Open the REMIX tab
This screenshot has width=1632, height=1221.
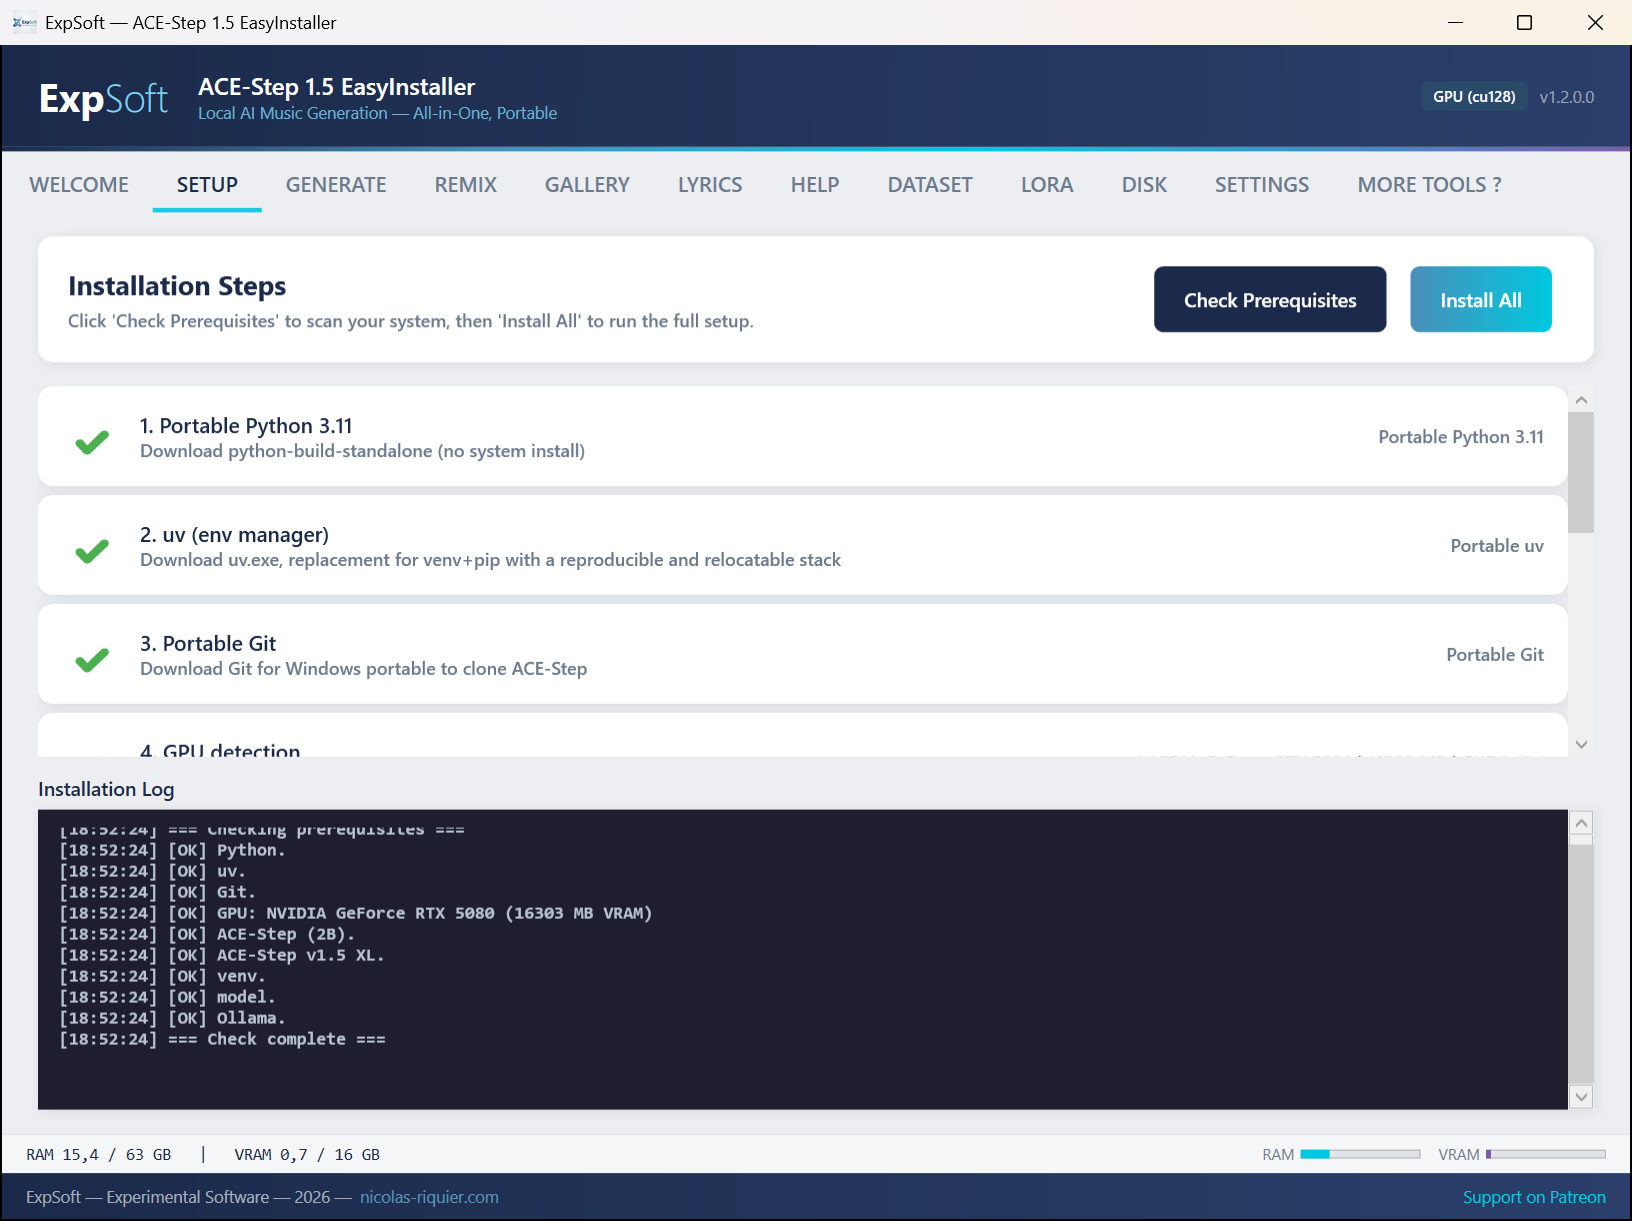point(466,185)
